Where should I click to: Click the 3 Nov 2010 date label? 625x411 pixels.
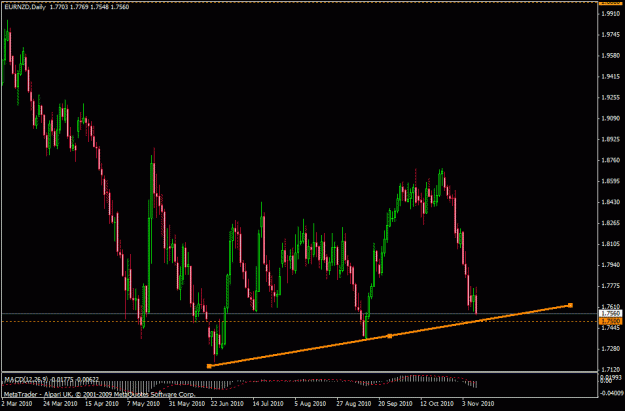click(x=478, y=403)
